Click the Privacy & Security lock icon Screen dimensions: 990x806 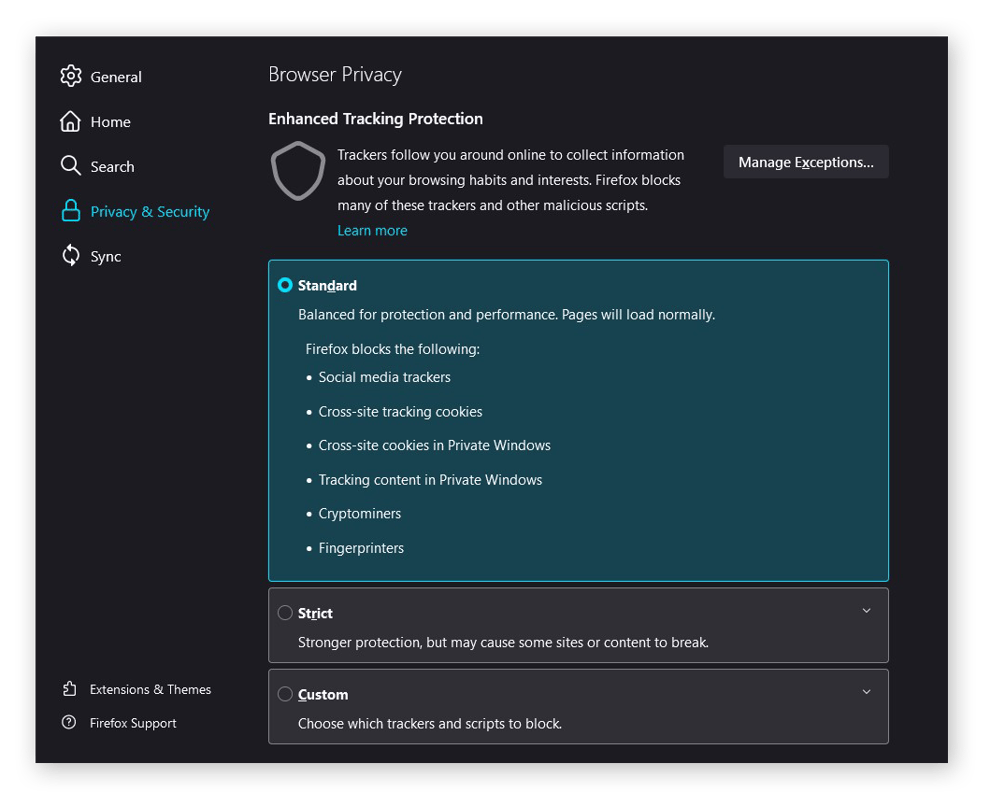coord(71,211)
